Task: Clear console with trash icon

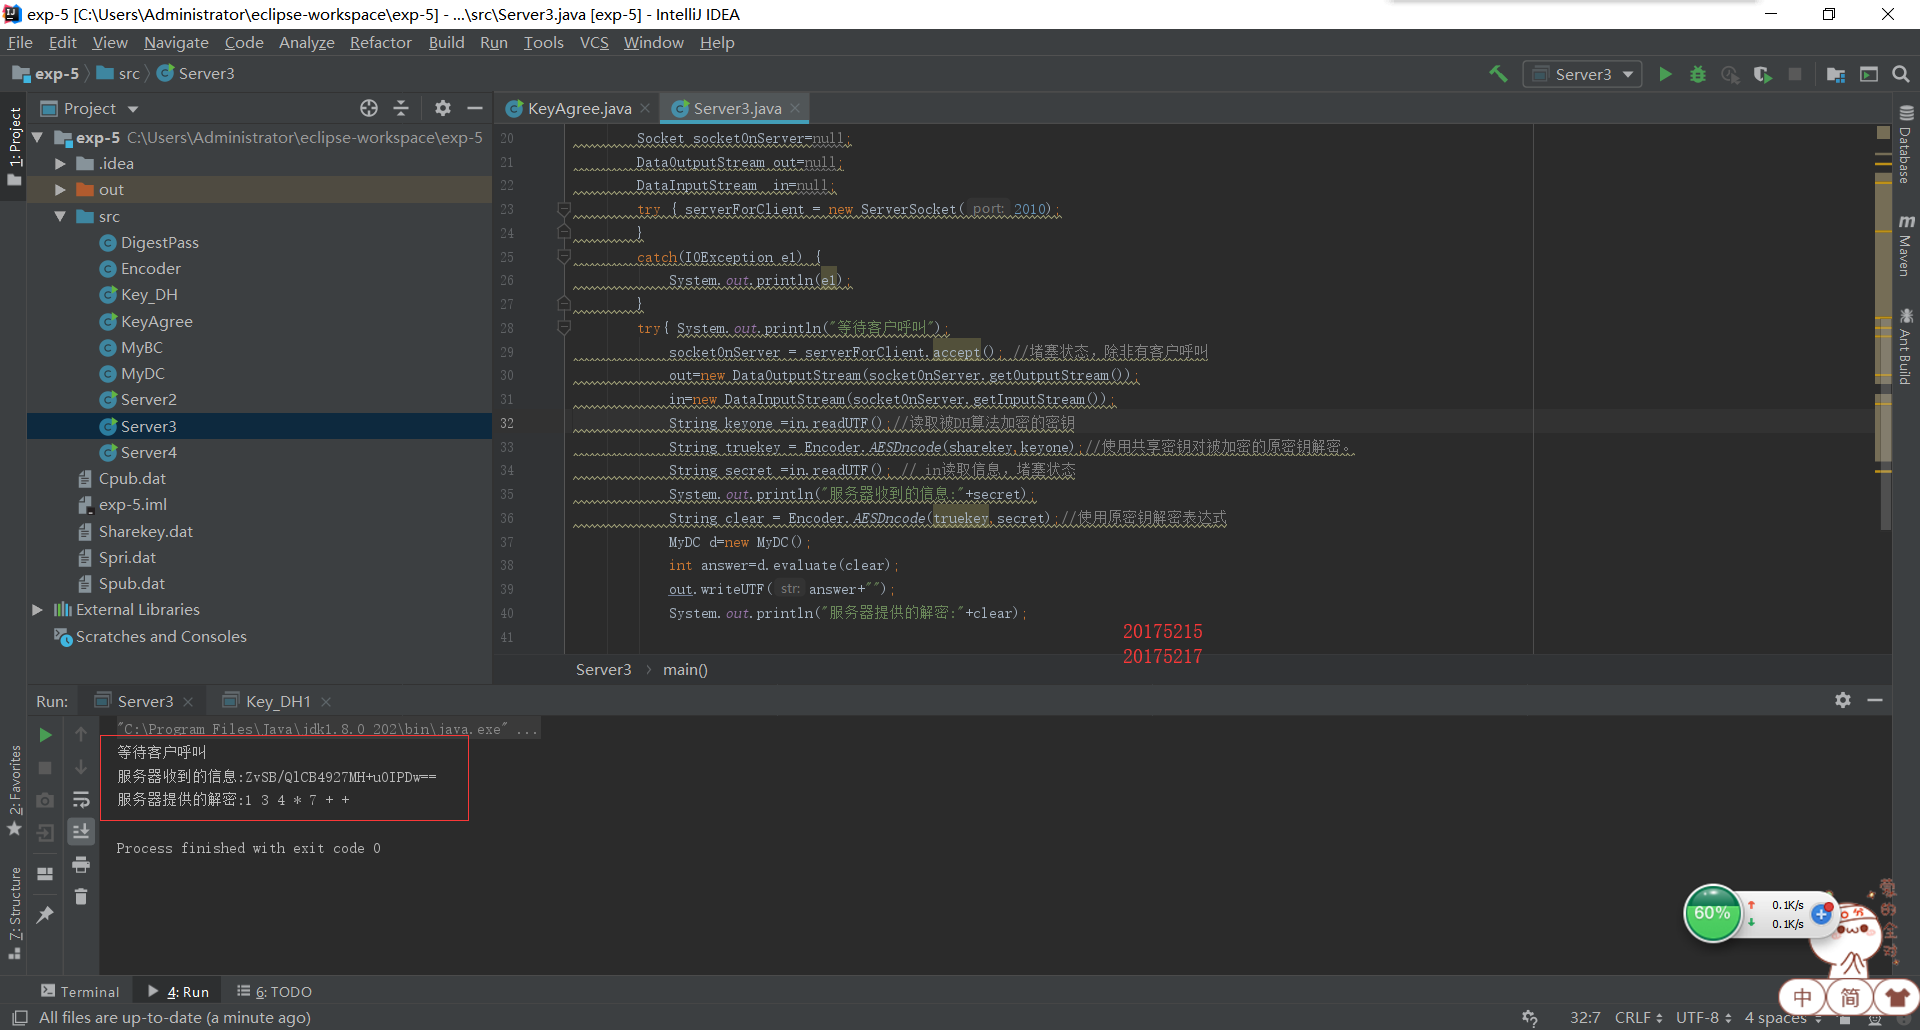Action: tap(81, 897)
